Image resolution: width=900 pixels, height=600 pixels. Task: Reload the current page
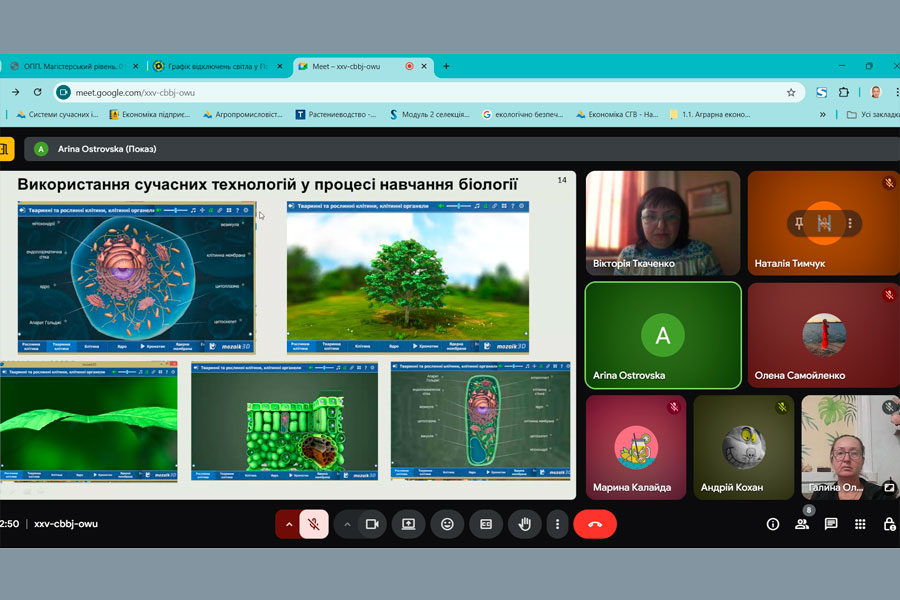[37, 92]
